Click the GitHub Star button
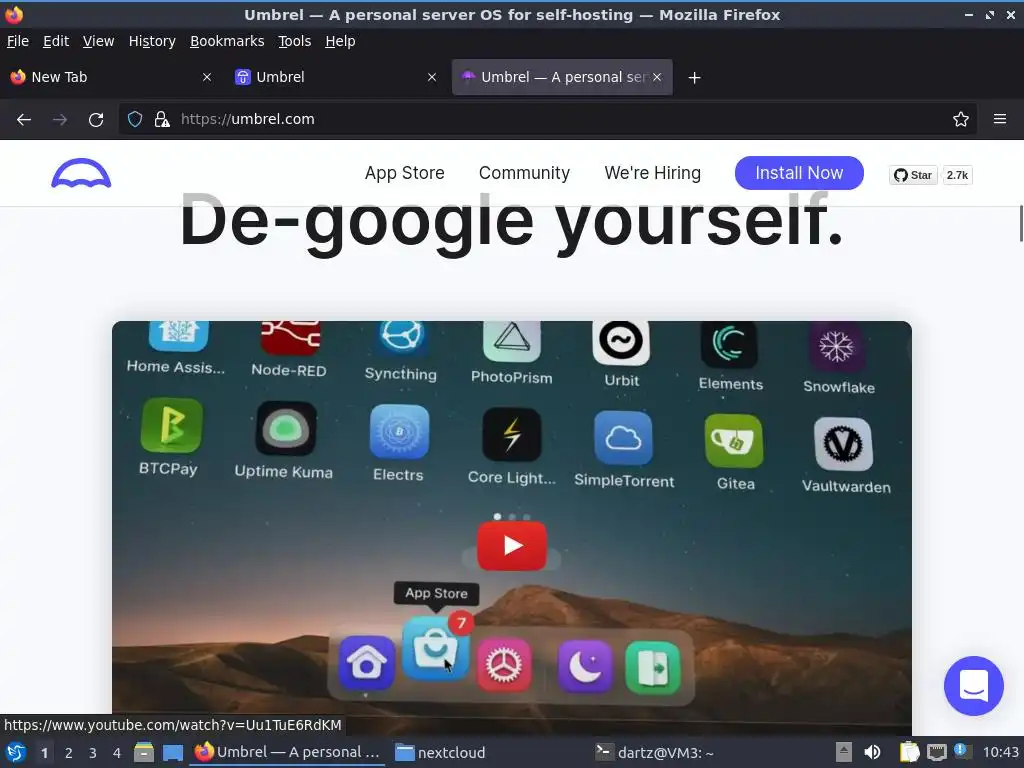Image resolution: width=1024 pixels, height=768 pixels. (913, 175)
